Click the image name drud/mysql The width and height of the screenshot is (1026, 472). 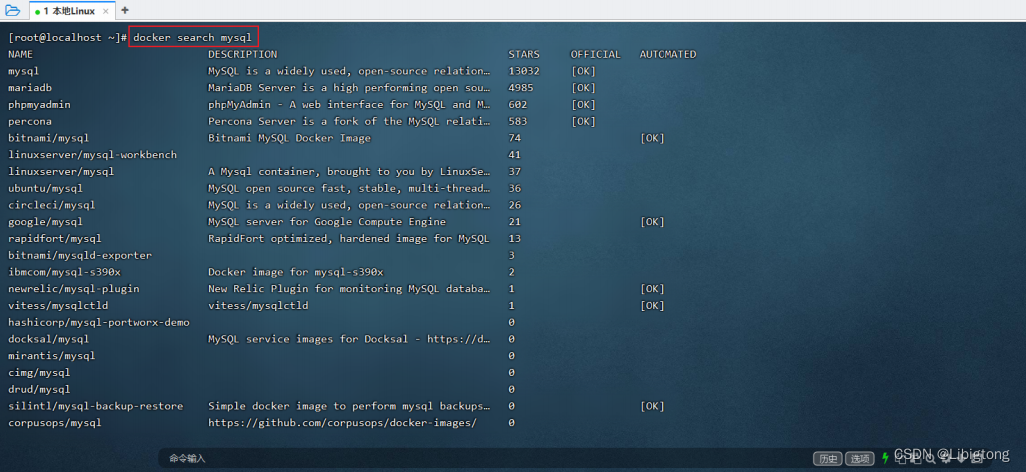39,389
